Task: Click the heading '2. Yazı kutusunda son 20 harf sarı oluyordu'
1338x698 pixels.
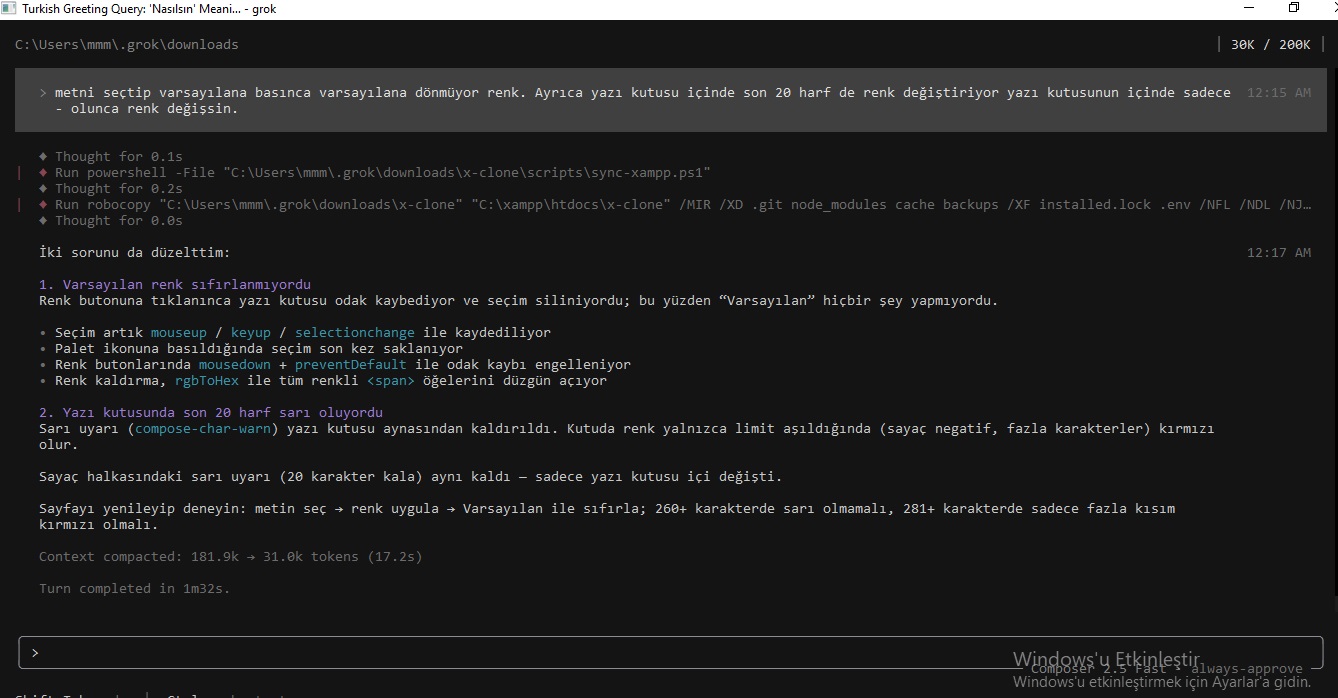Action: pyautogui.click(x=211, y=412)
